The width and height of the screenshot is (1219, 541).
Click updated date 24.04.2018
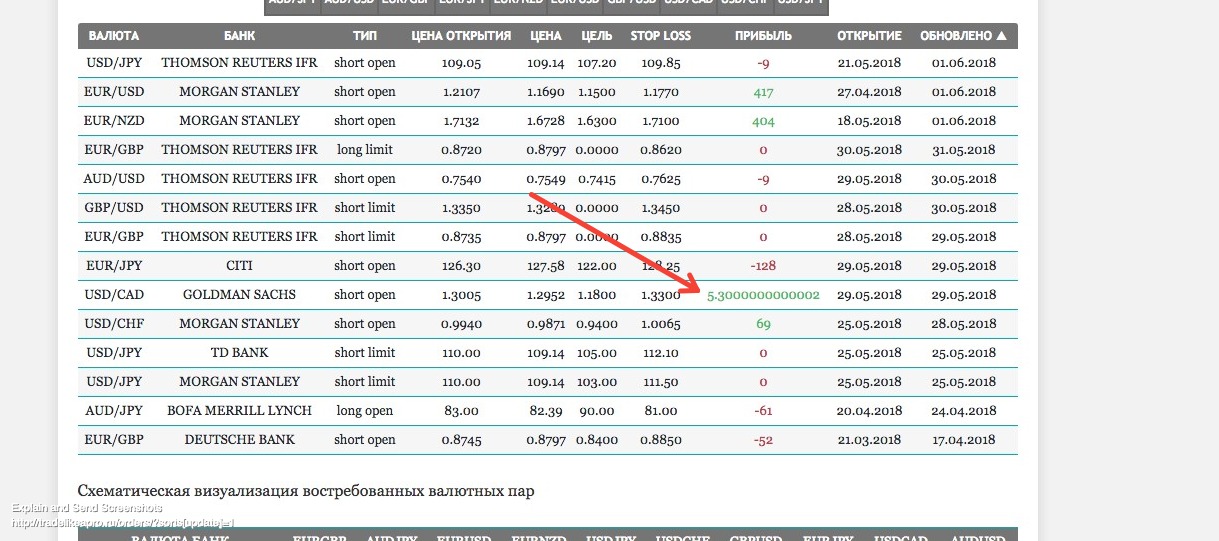[964, 411]
